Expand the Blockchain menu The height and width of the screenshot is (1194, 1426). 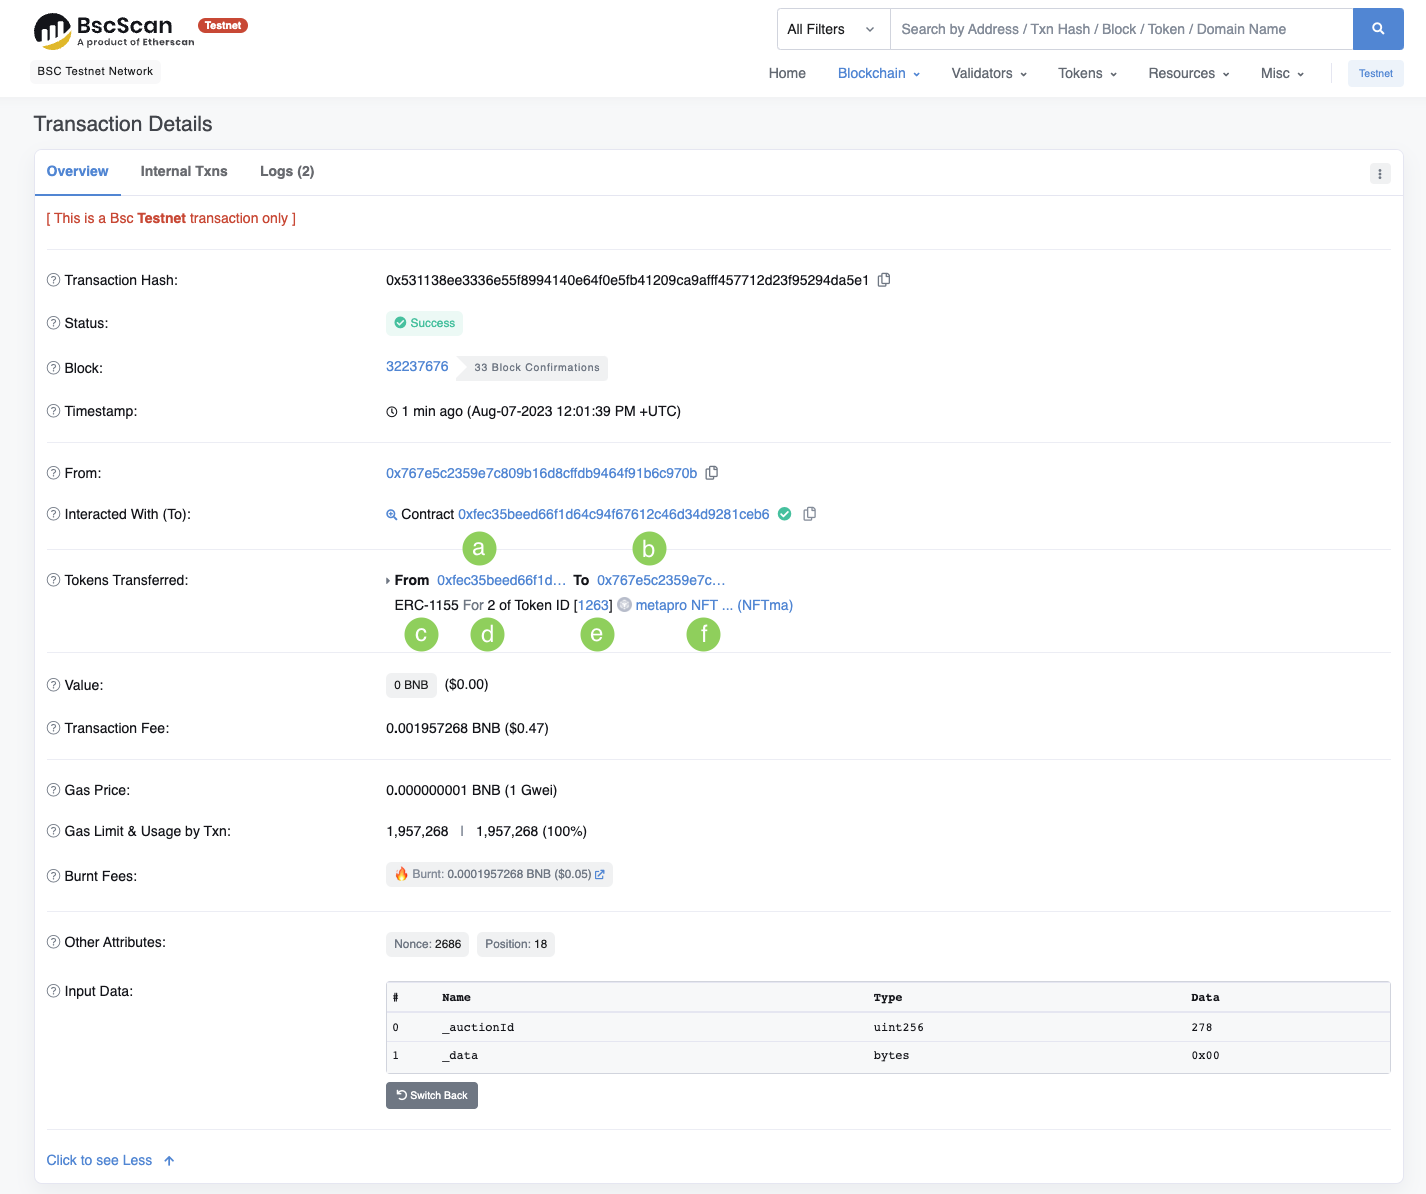click(878, 73)
